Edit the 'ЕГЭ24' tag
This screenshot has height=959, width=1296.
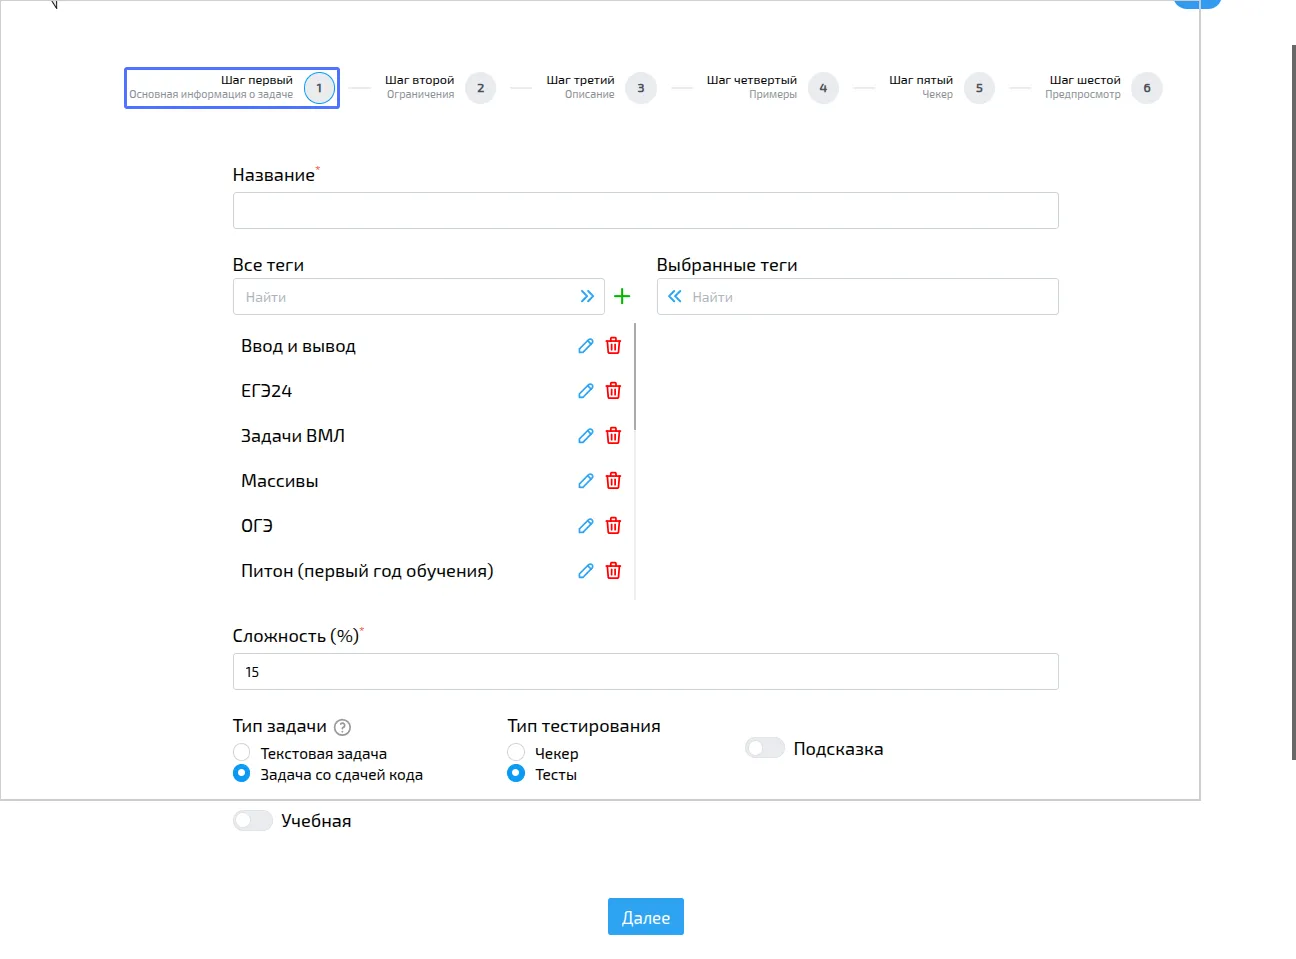click(586, 390)
